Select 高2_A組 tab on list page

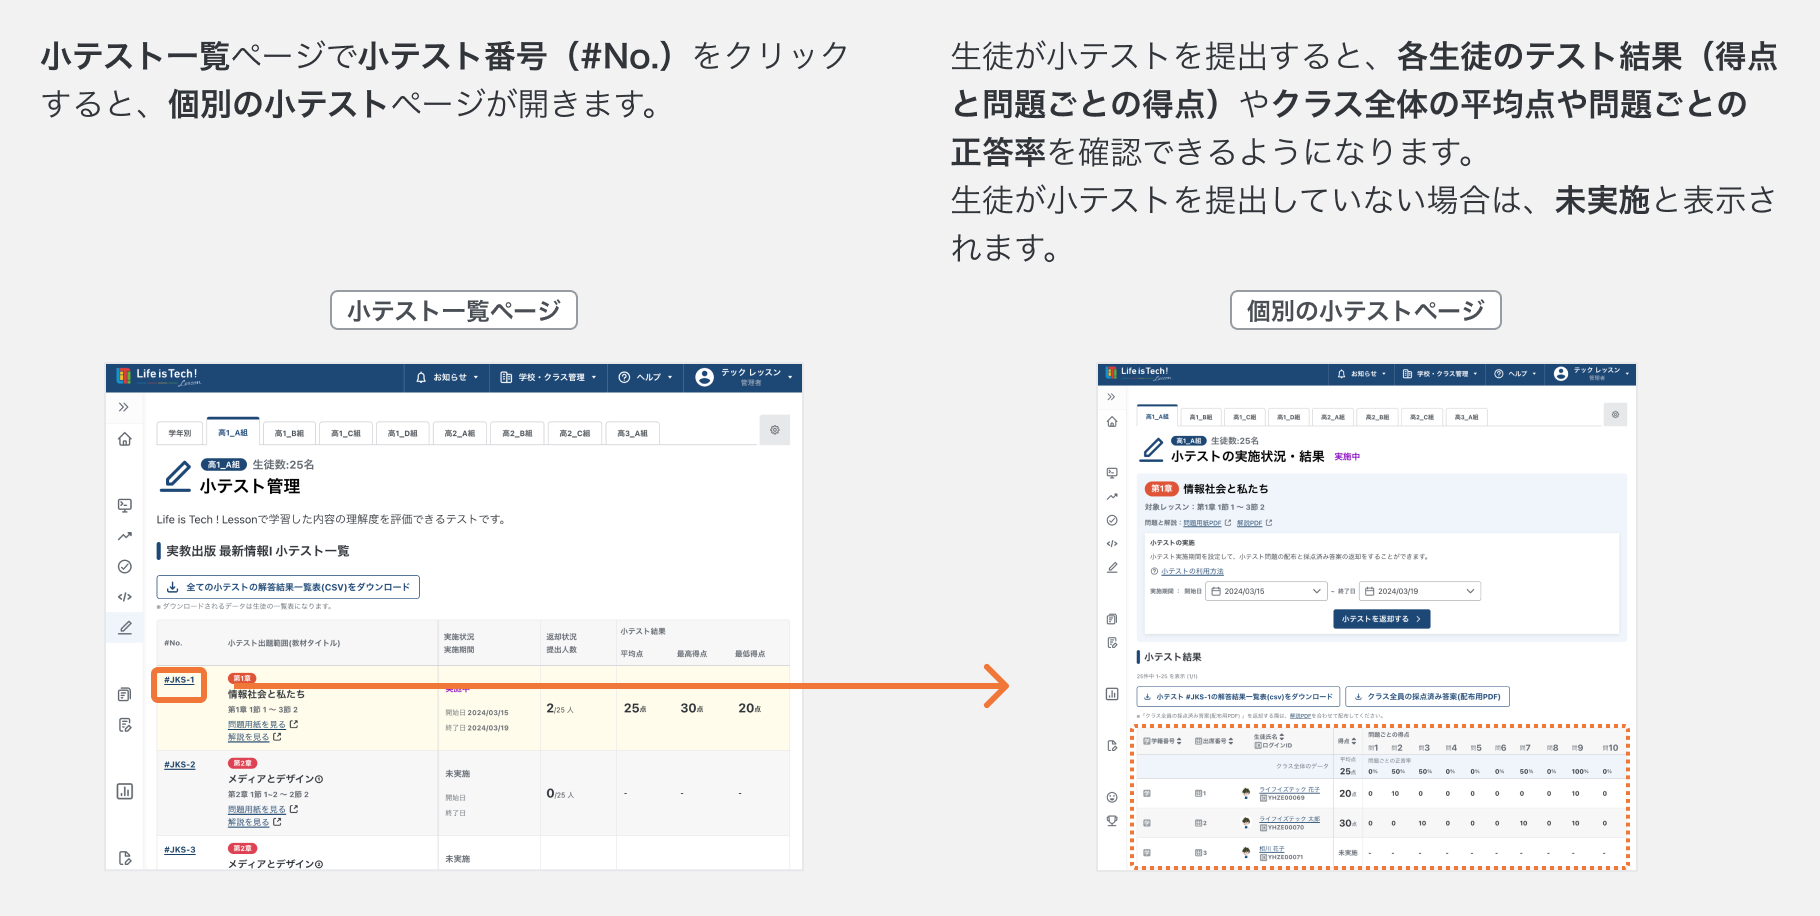point(460,433)
